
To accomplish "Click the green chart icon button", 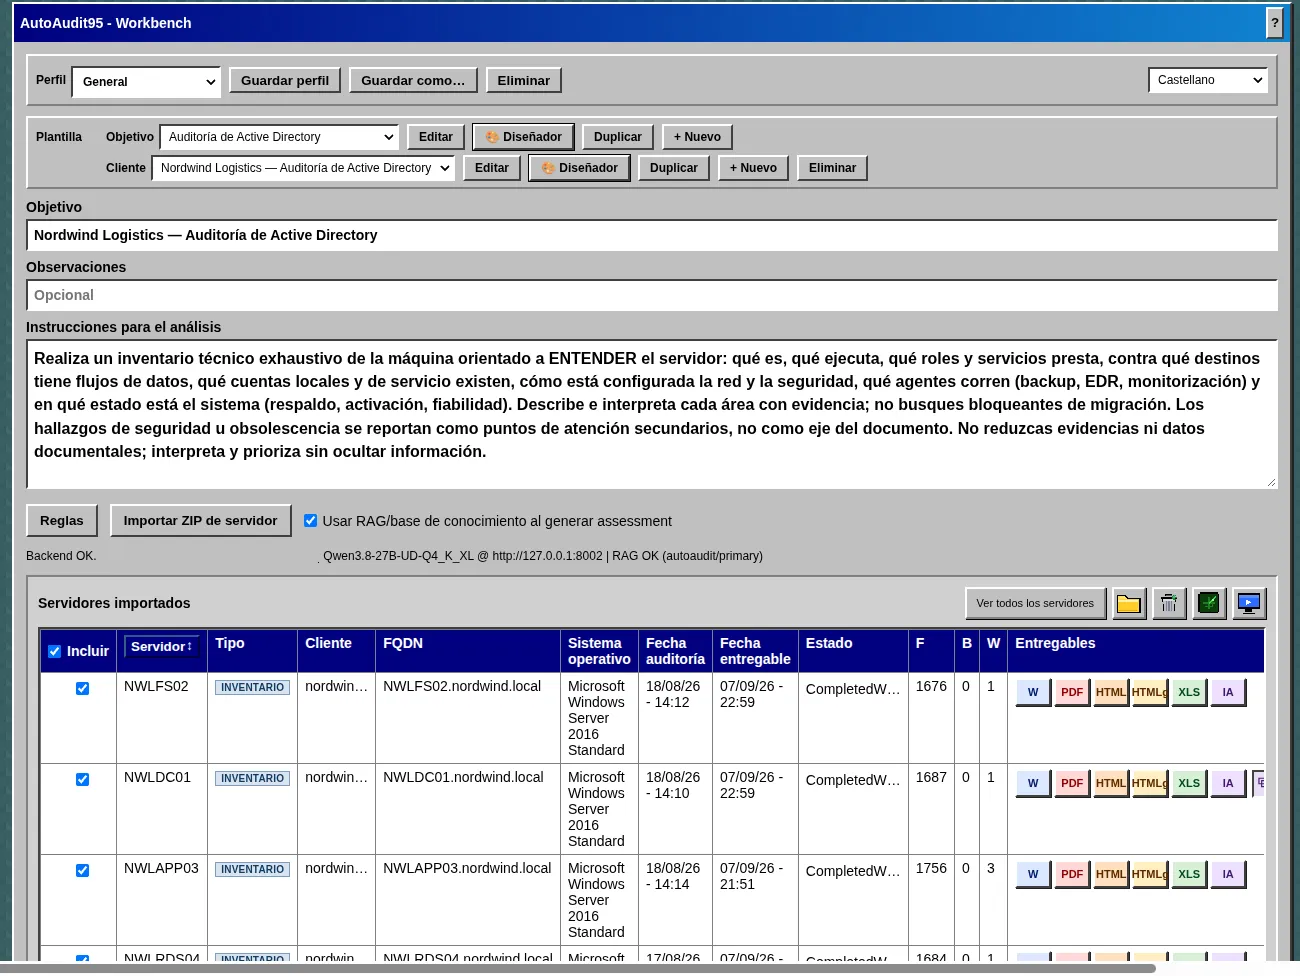I will click(1209, 603).
